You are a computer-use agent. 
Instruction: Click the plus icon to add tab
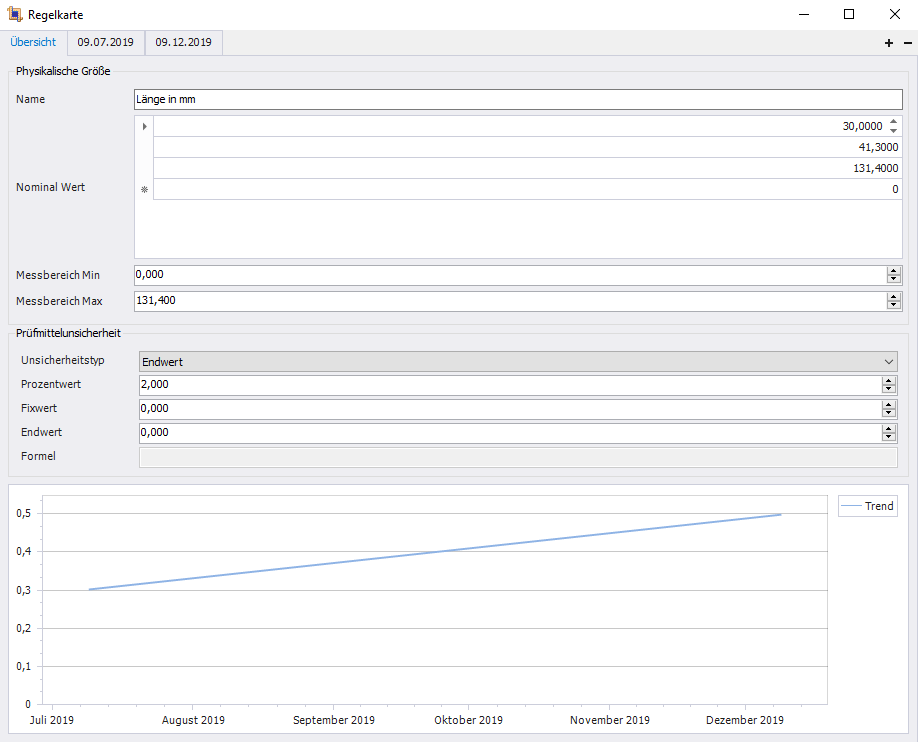pos(889,43)
